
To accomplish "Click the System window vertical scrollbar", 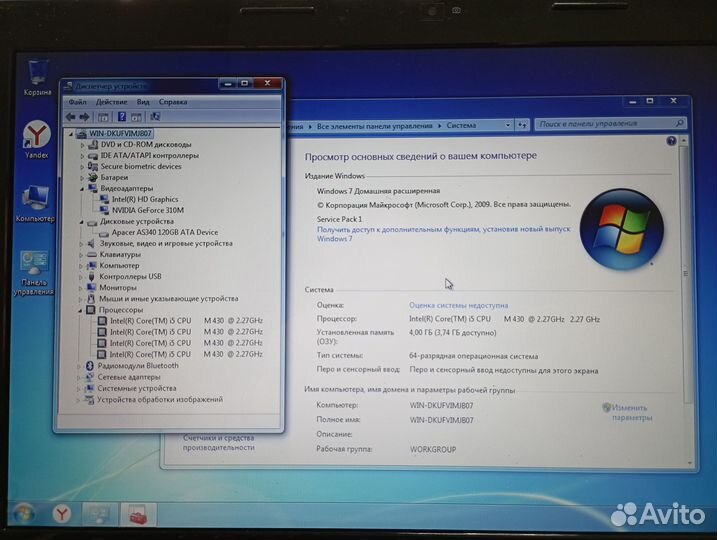I will (x=685, y=274).
